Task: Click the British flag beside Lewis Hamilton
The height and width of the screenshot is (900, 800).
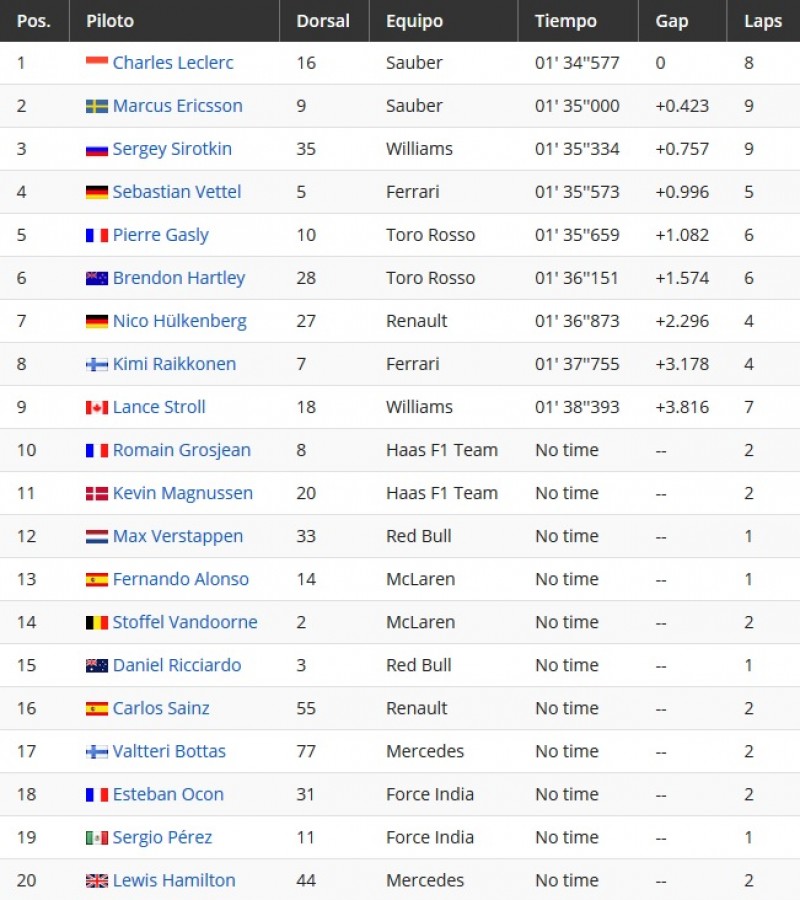Action: tap(96, 881)
